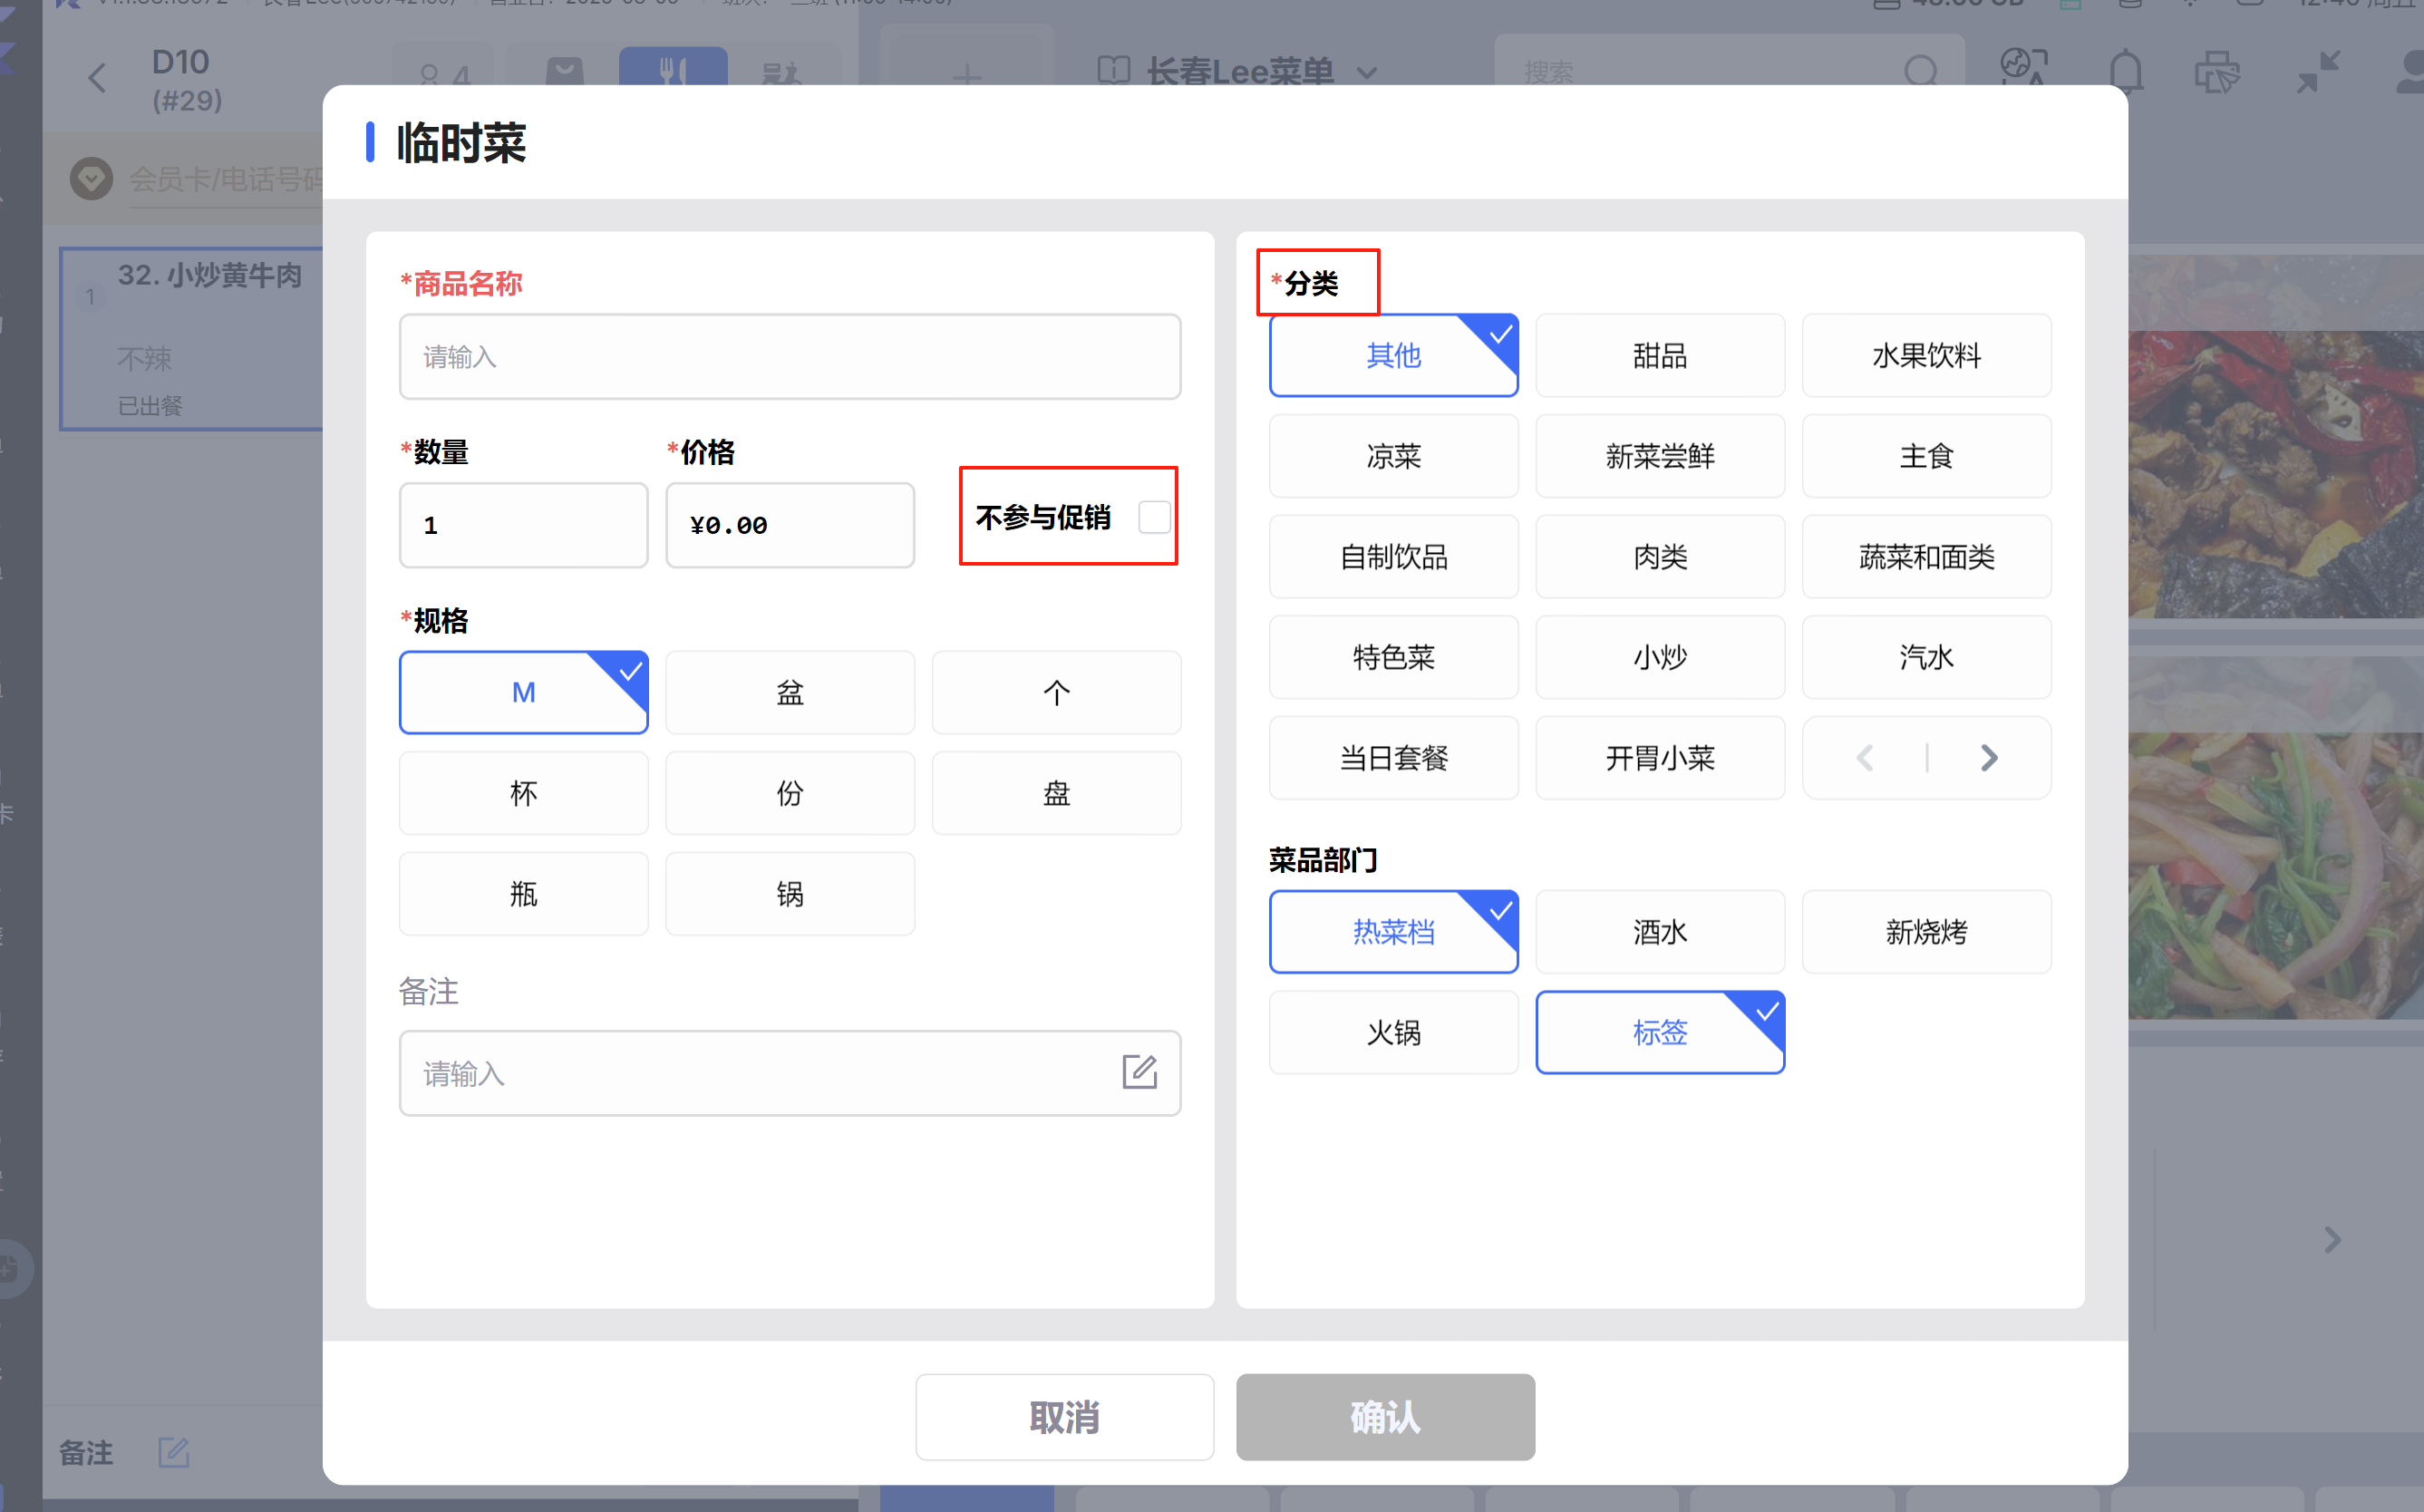This screenshot has height=1512, width=2424.
Task: Click the 数量 quantity field
Action: tap(523, 525)
